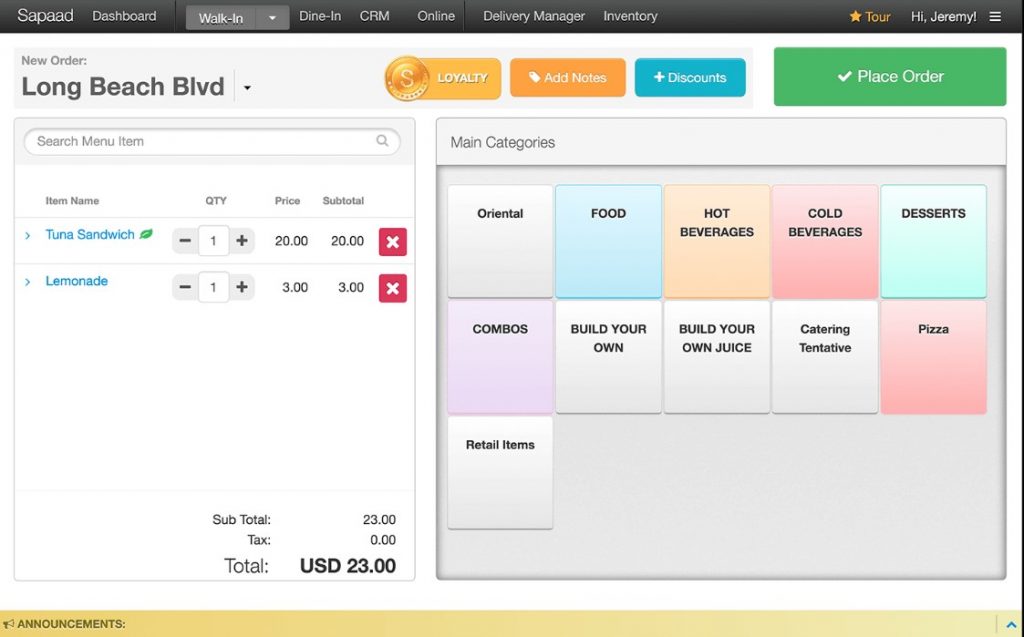1024x637 pixels.
Task: Click the Tax value 0.00
Action: [x=383, y=540]
